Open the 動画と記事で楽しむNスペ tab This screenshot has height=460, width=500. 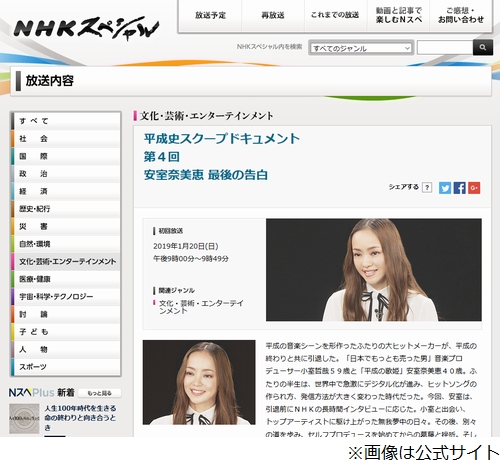[398, 15]
